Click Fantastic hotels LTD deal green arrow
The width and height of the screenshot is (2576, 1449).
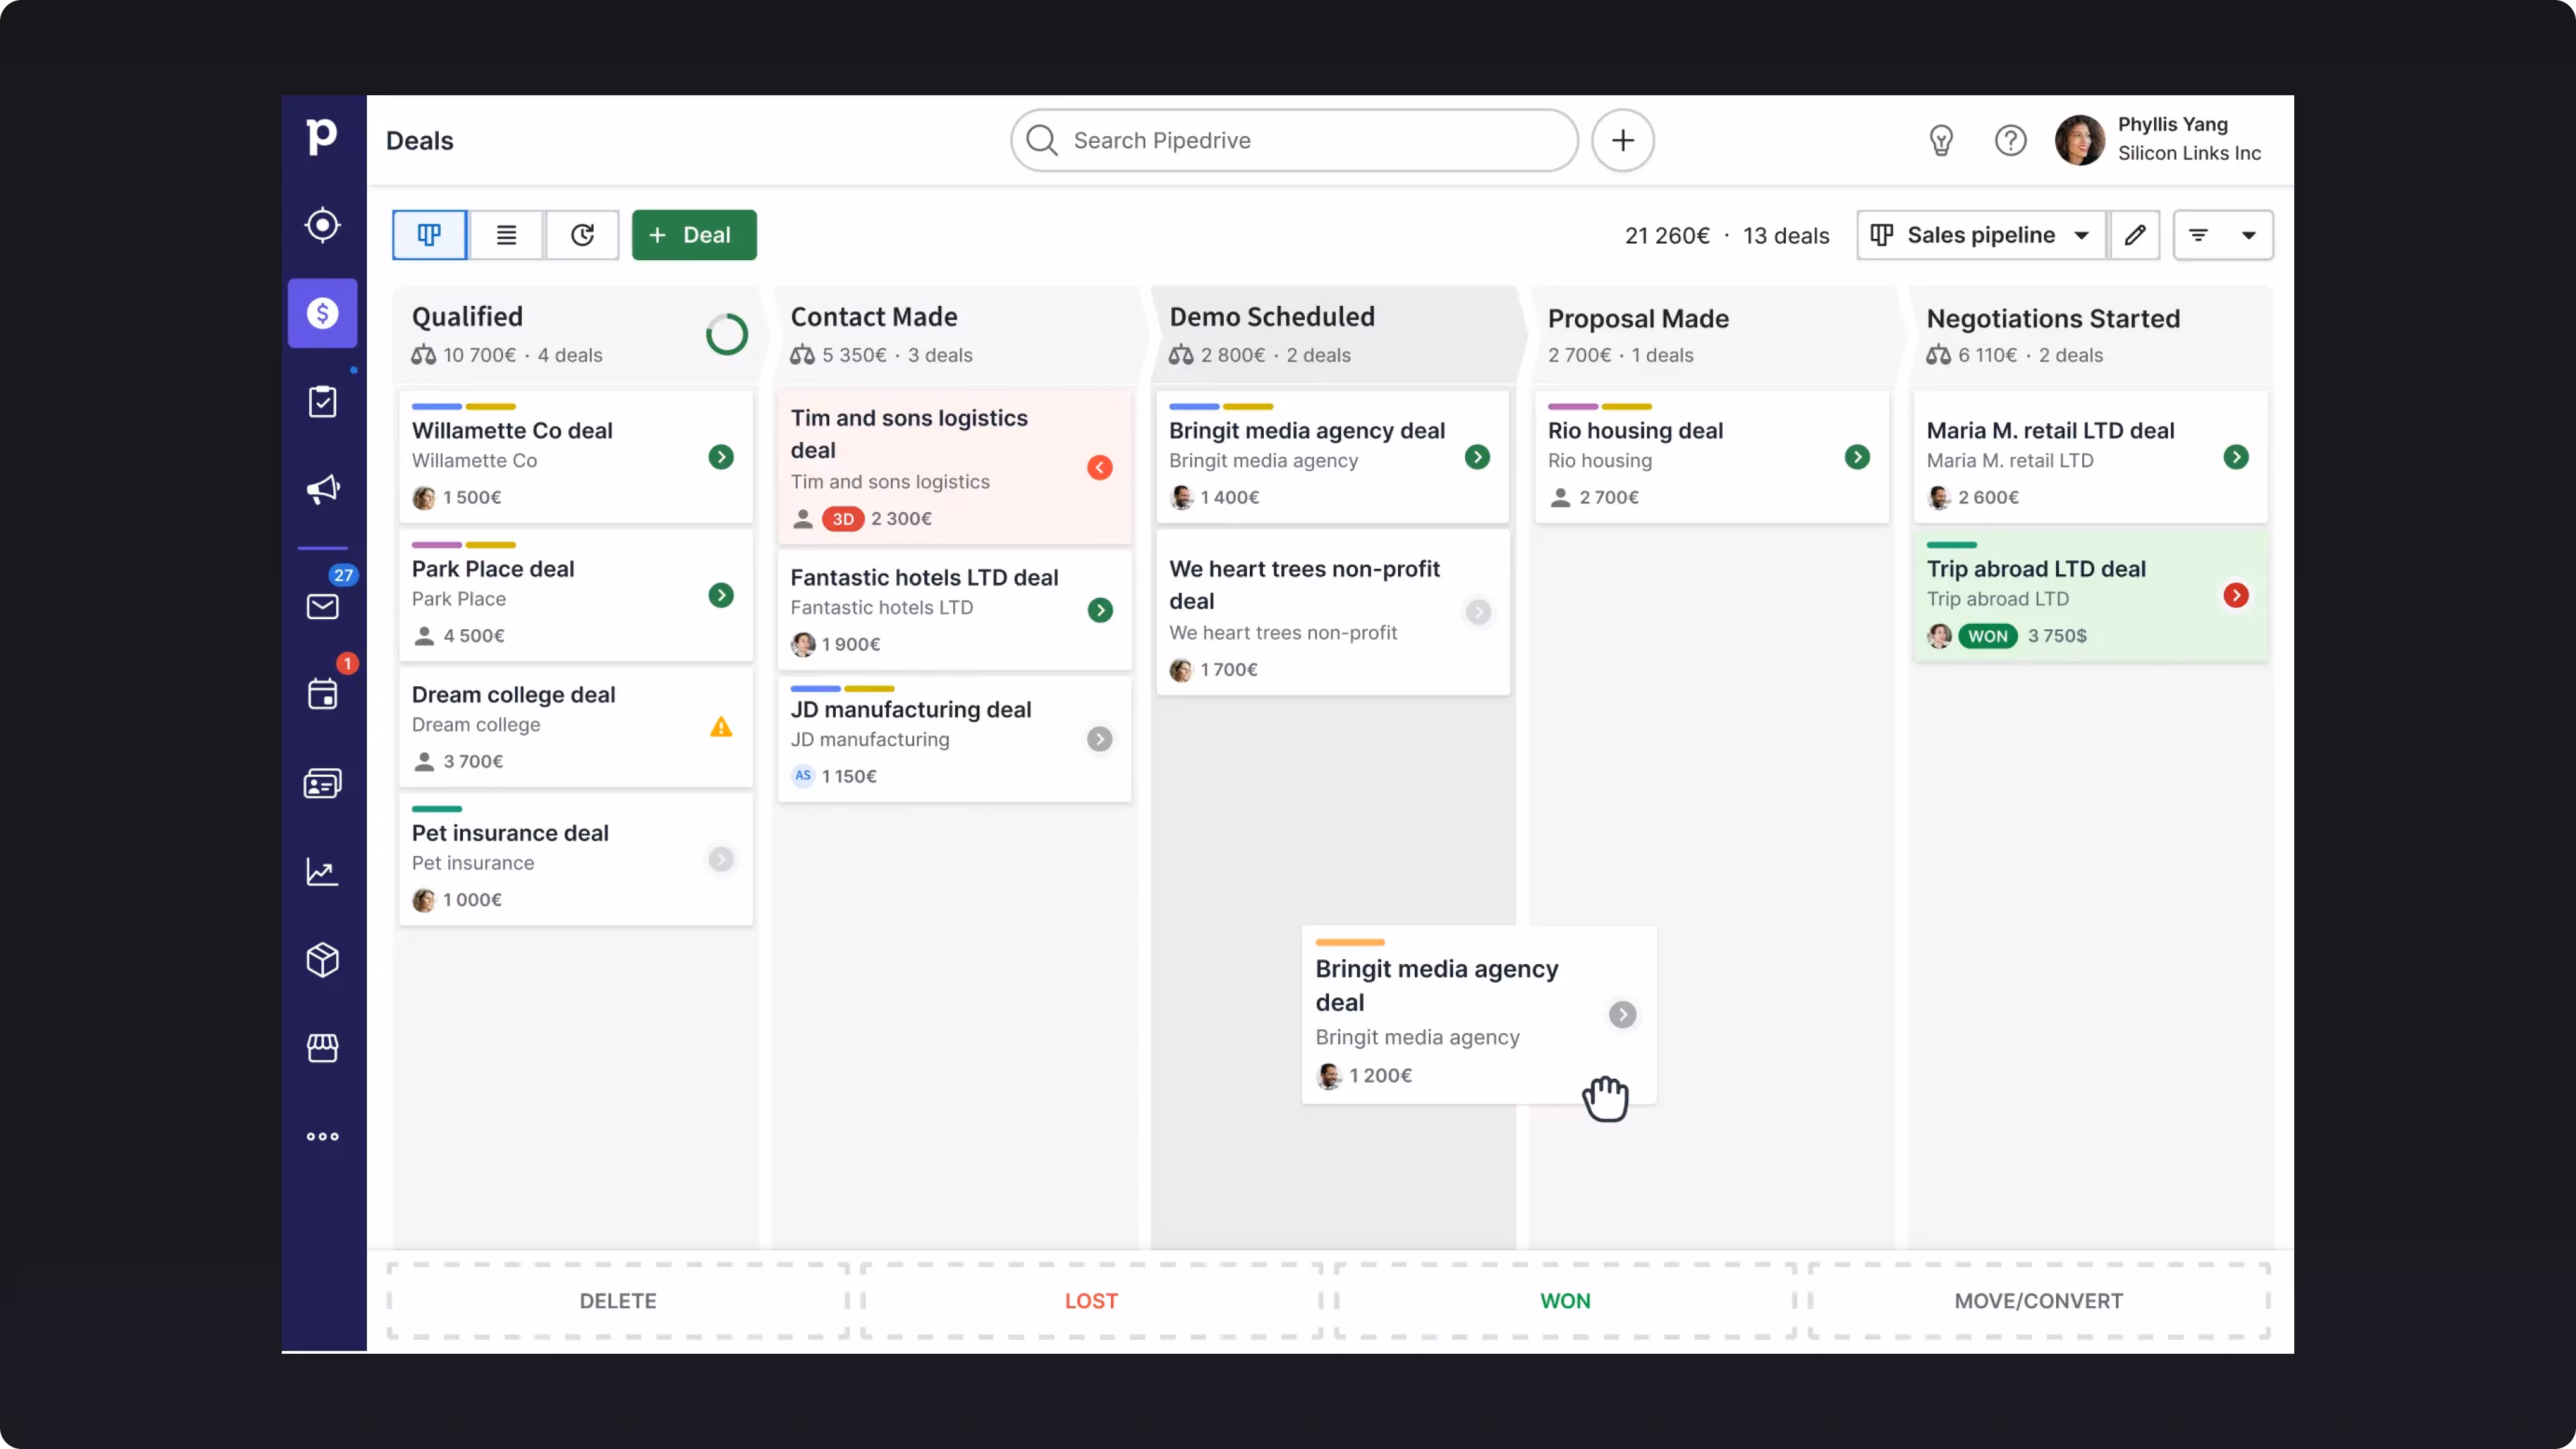coord(1100,610)
